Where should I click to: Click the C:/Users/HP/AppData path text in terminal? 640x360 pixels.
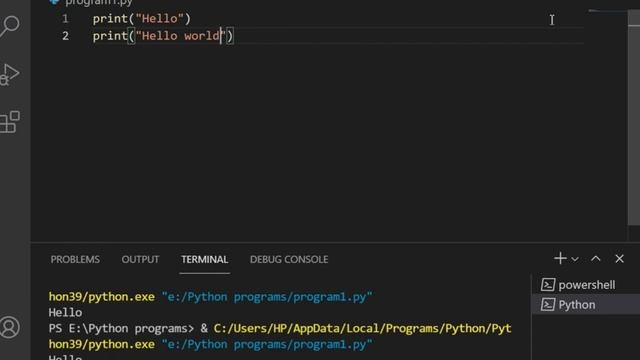[362, 329]
